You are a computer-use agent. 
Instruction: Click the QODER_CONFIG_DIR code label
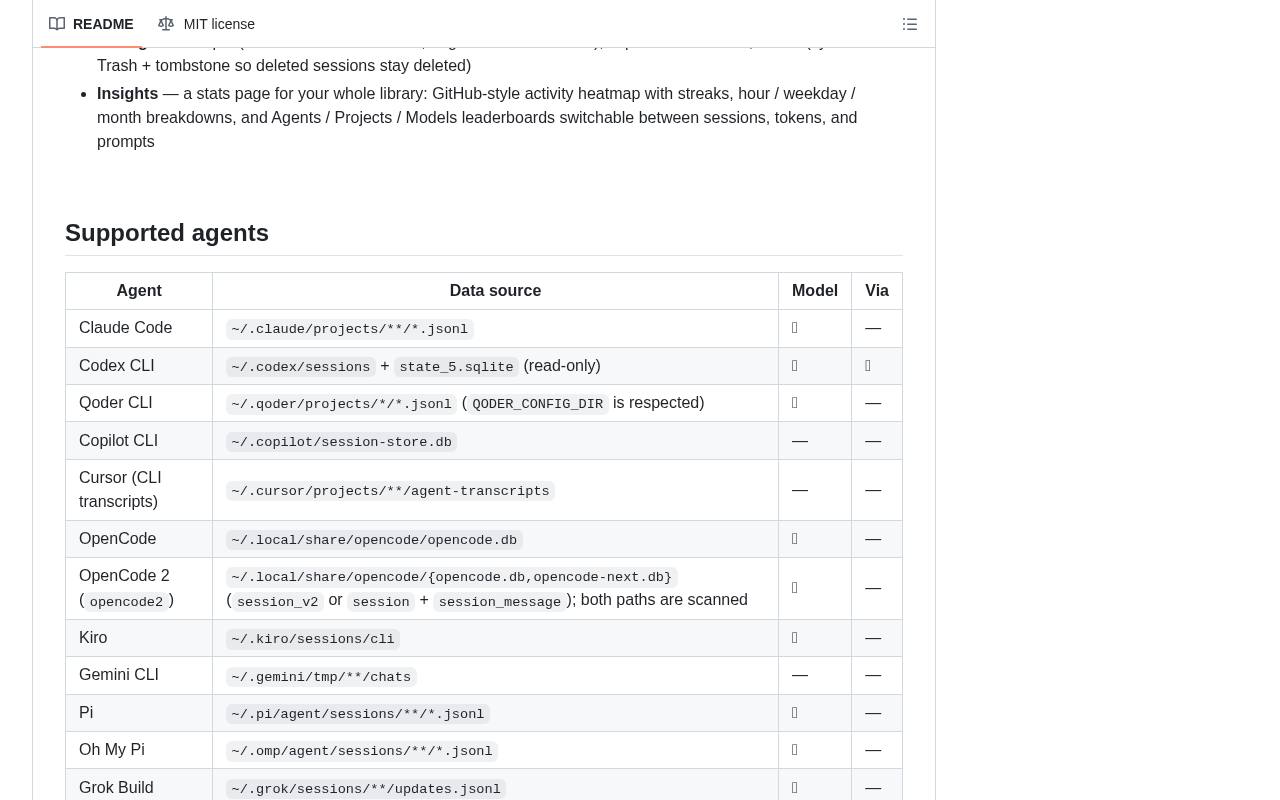pyautogui.click(x=538, y=404)
